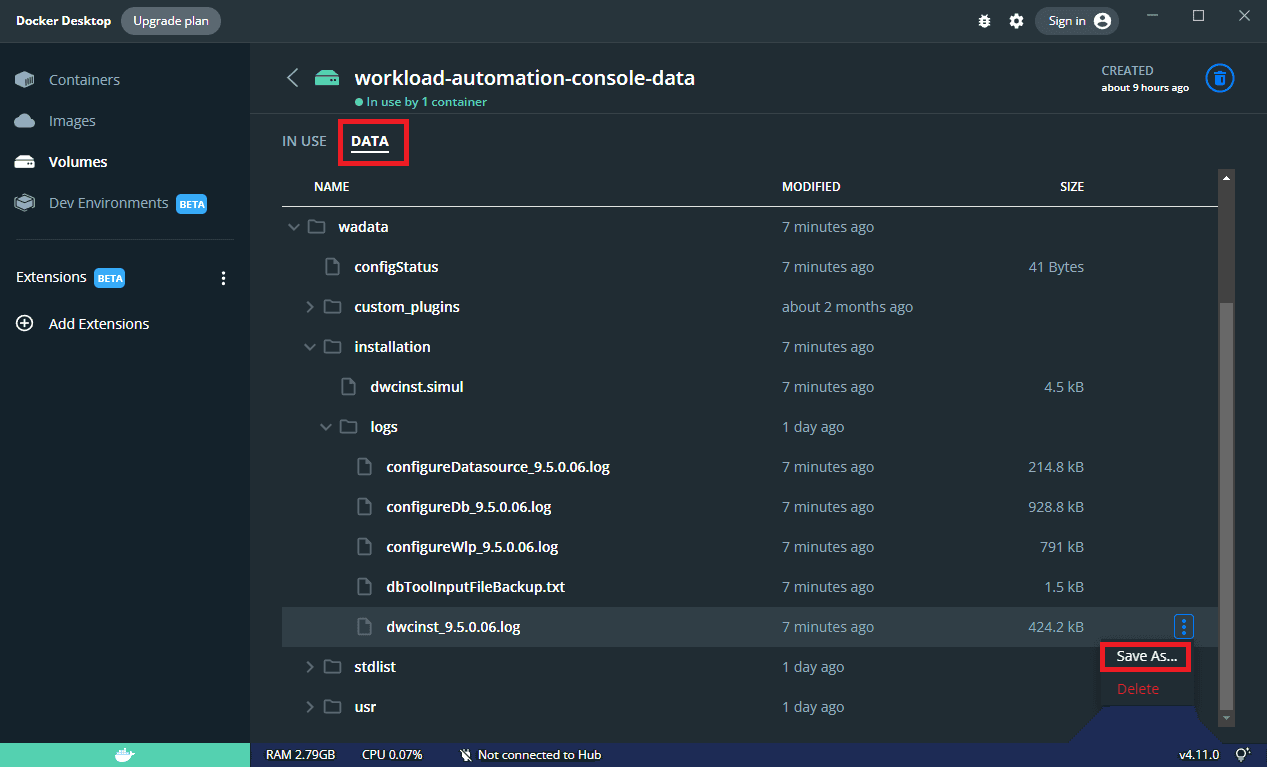Click the volume drive icon beside the title
This screenshot has height=767, width=1267.
coord(327,78)
